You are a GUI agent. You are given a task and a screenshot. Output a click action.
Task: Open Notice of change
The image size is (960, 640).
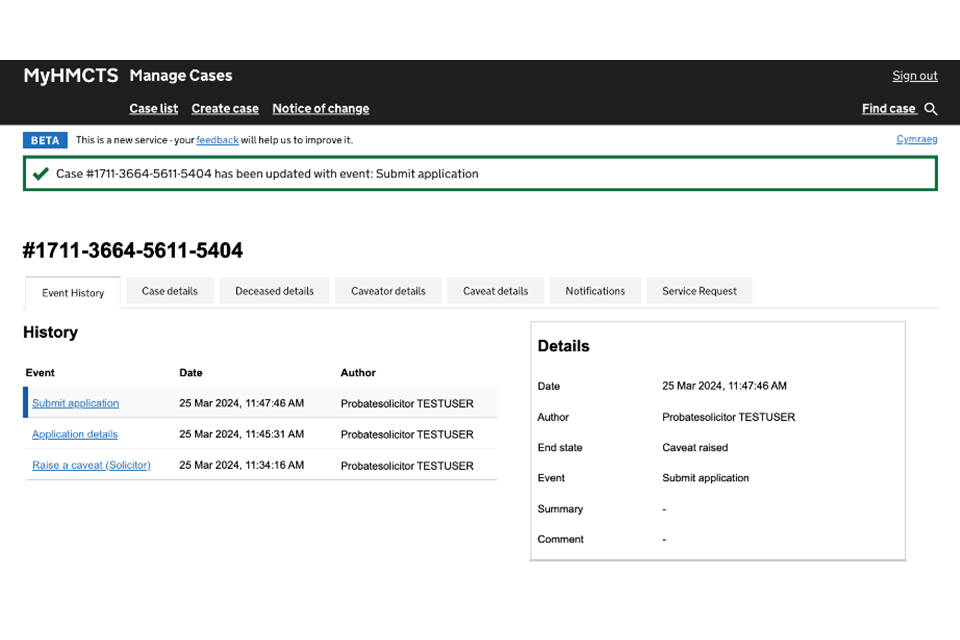[320, 109]
